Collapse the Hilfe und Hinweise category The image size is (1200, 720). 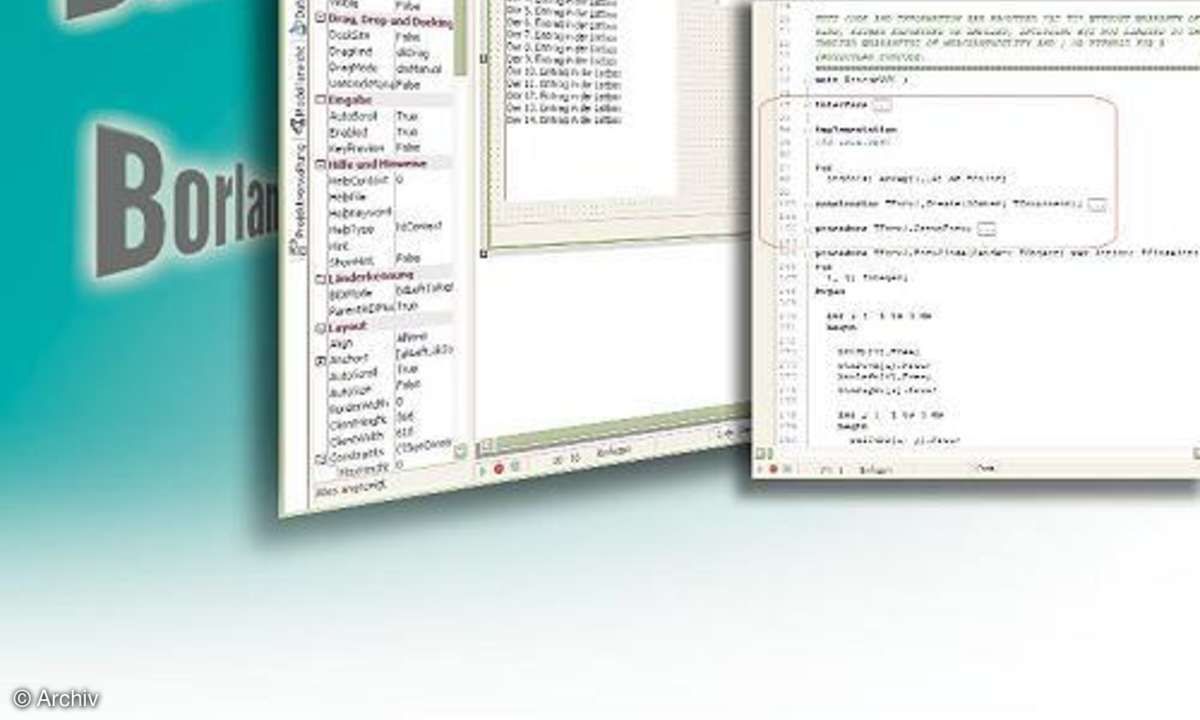[320, 163]
